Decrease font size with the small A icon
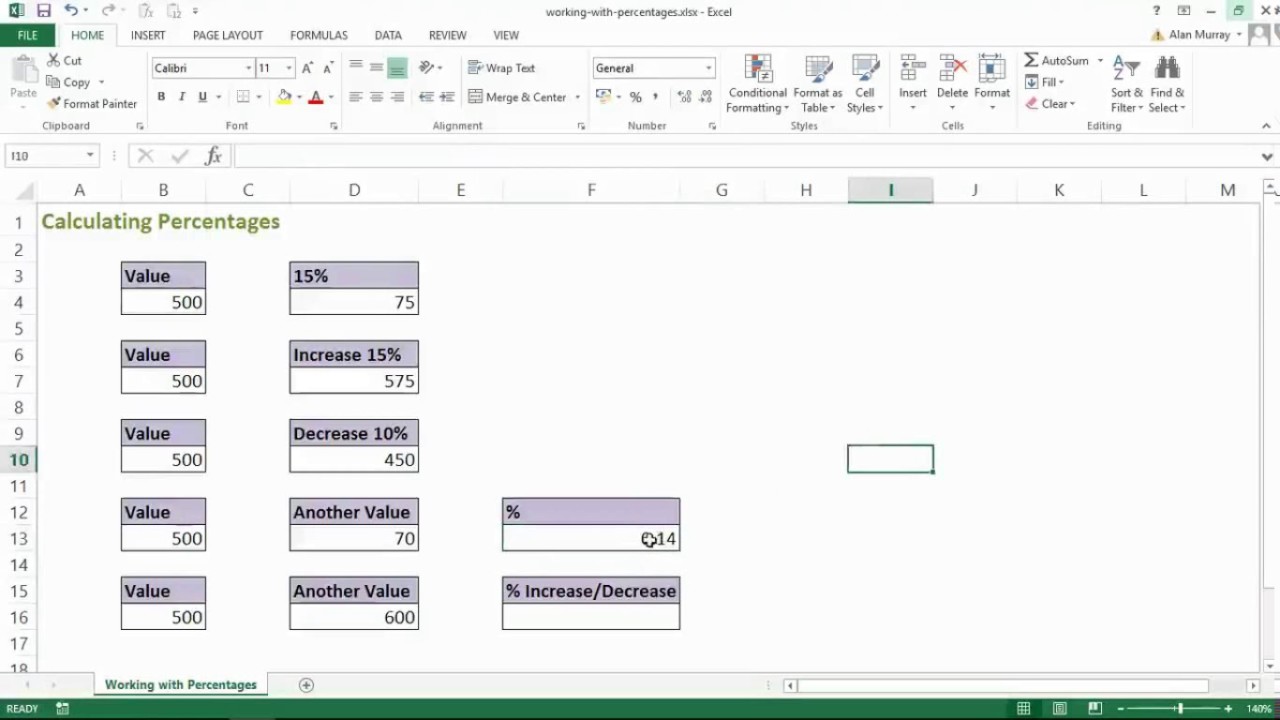Image resolution: width=1280 pixels, height=720 pixels. click(327, 68)
